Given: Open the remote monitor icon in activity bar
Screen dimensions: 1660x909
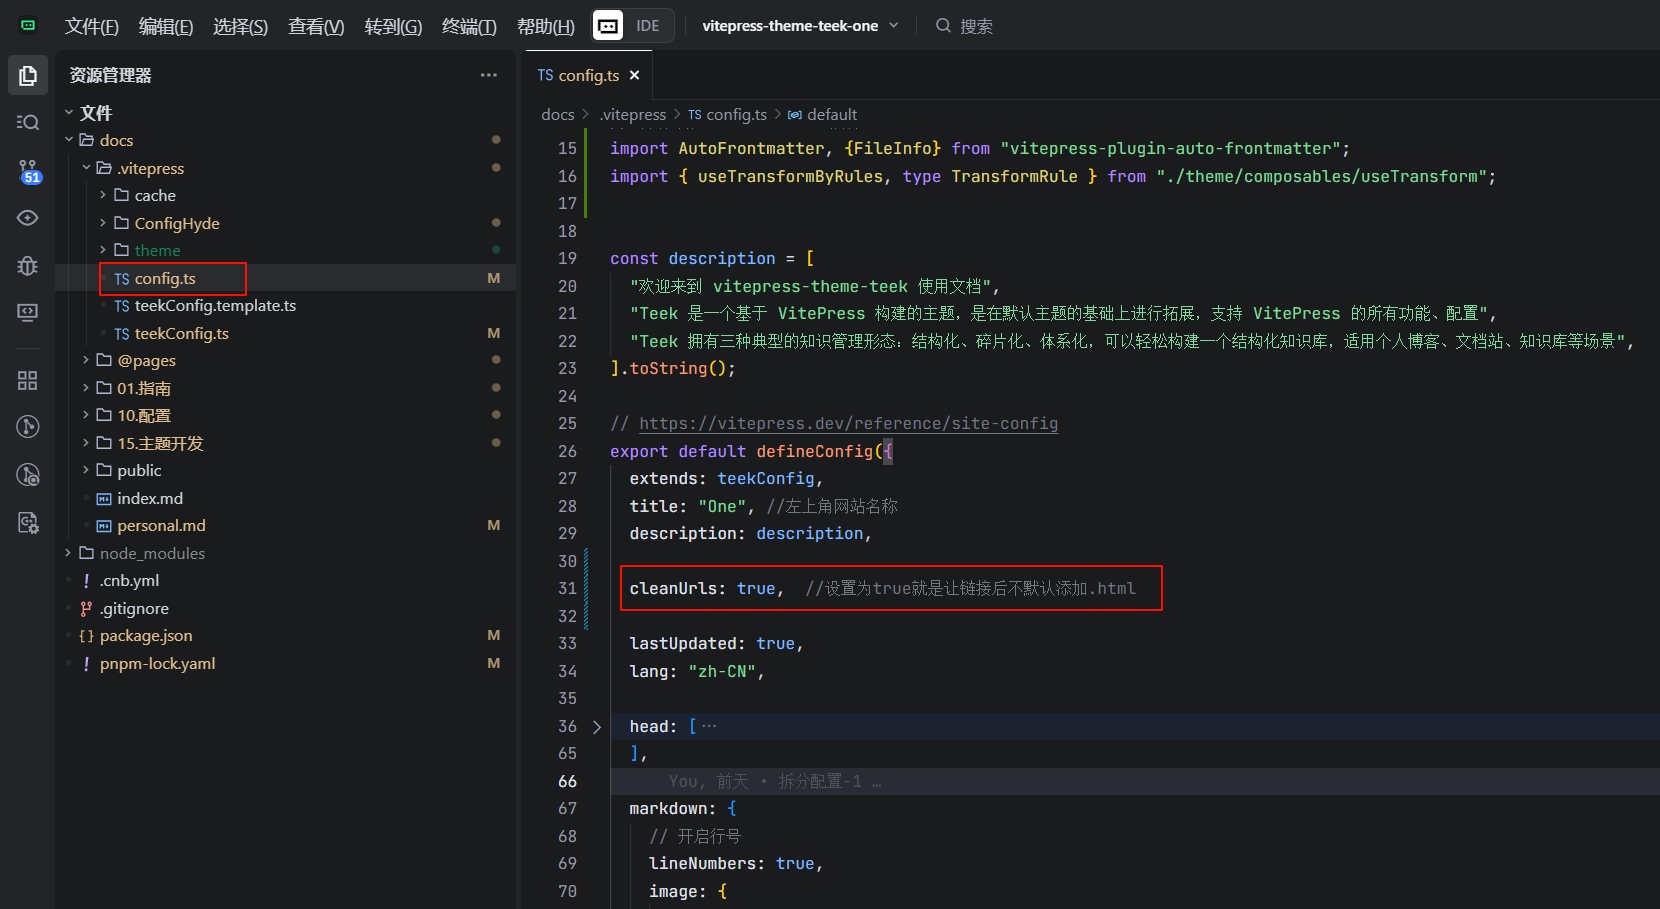Looking at the screenshot, I should 28,313.
